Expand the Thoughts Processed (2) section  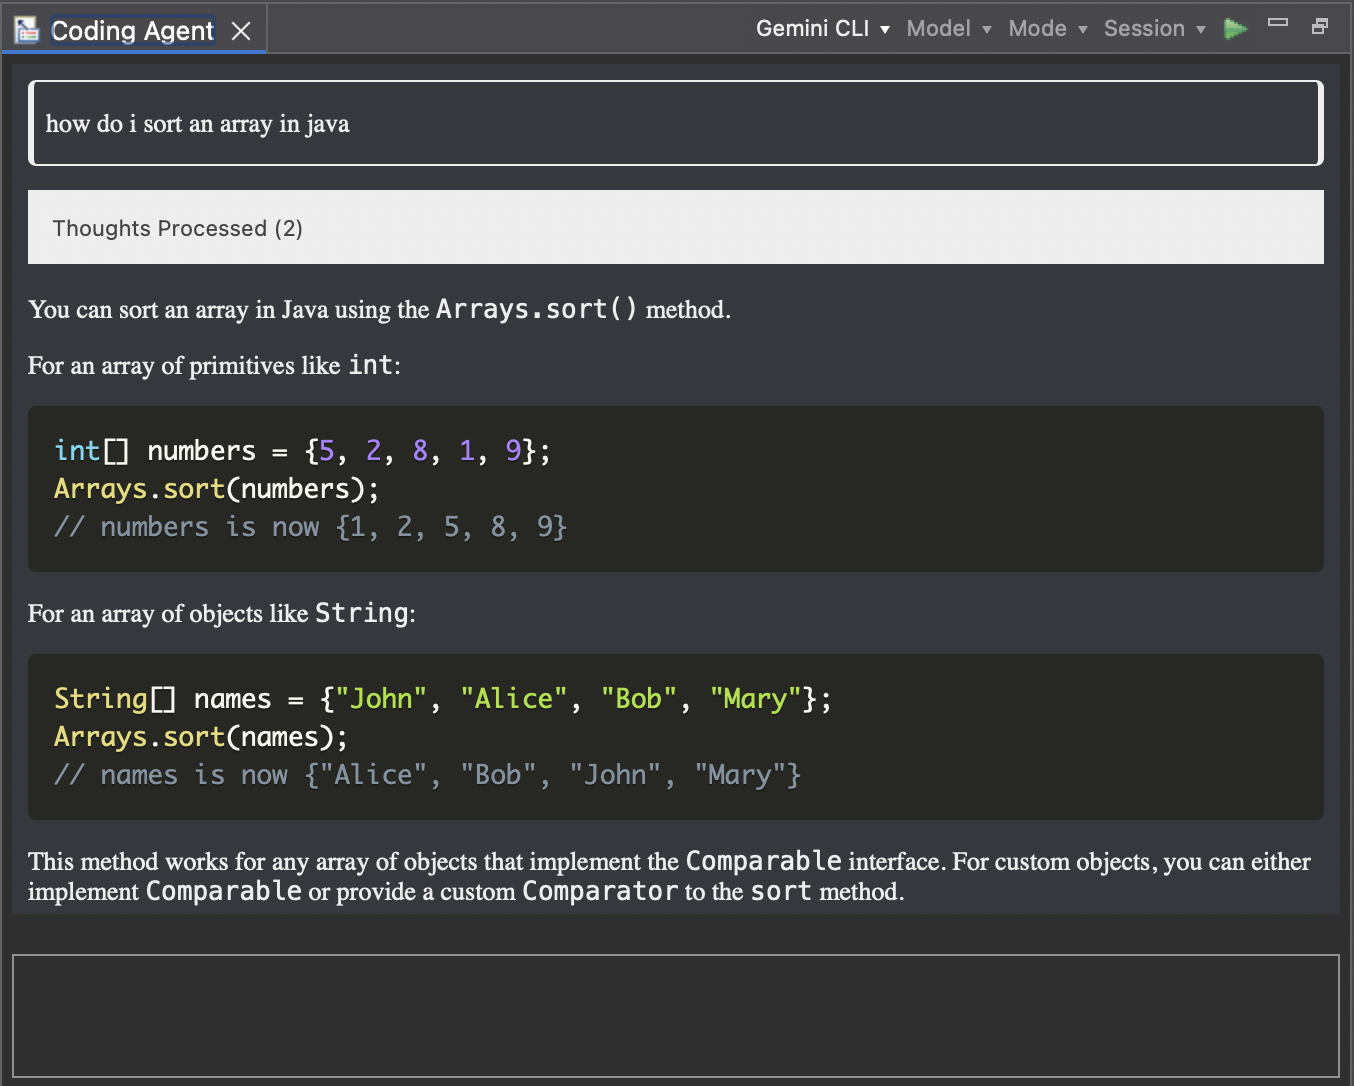pyautogui.click(x=676, y=227)
